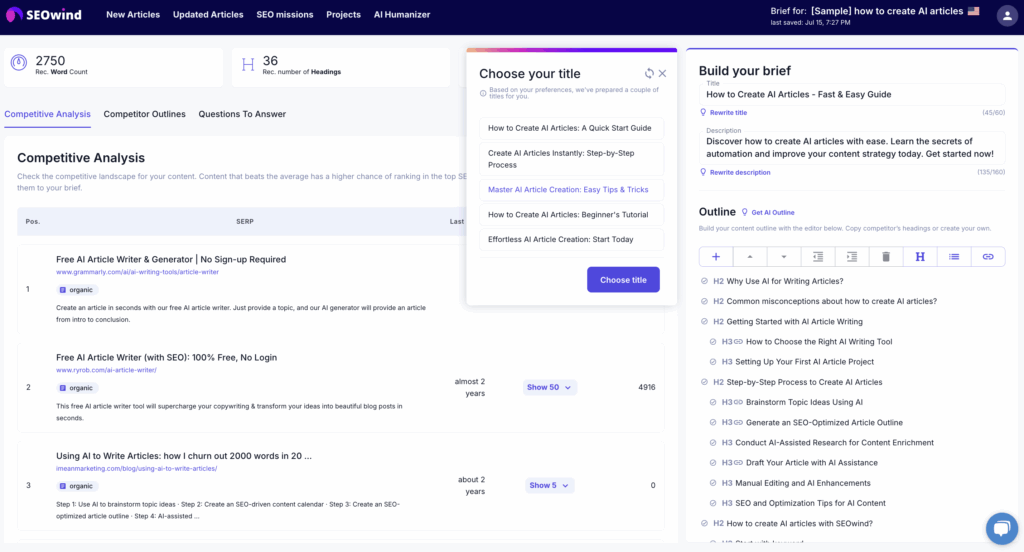Click lightbulb icon next to Rewrite title
Screen dimensions: 1024x552
[703, 112]
